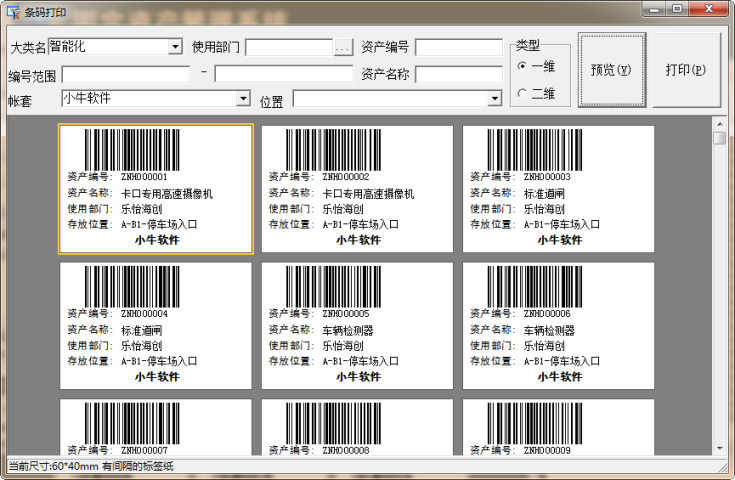The image size is (735, 480).
Task: Select the 二维 radio button
Action: tap(522, 93)
